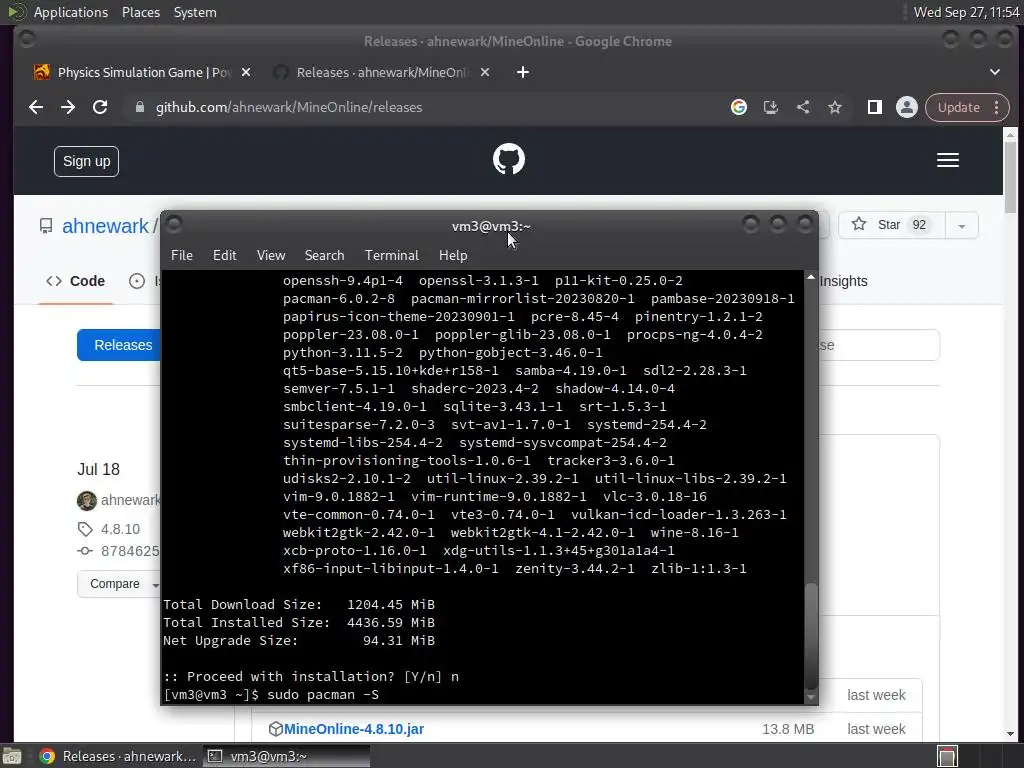Click the install app icon in address bar
The image size is (1024, 768).
tap(771, 107)
